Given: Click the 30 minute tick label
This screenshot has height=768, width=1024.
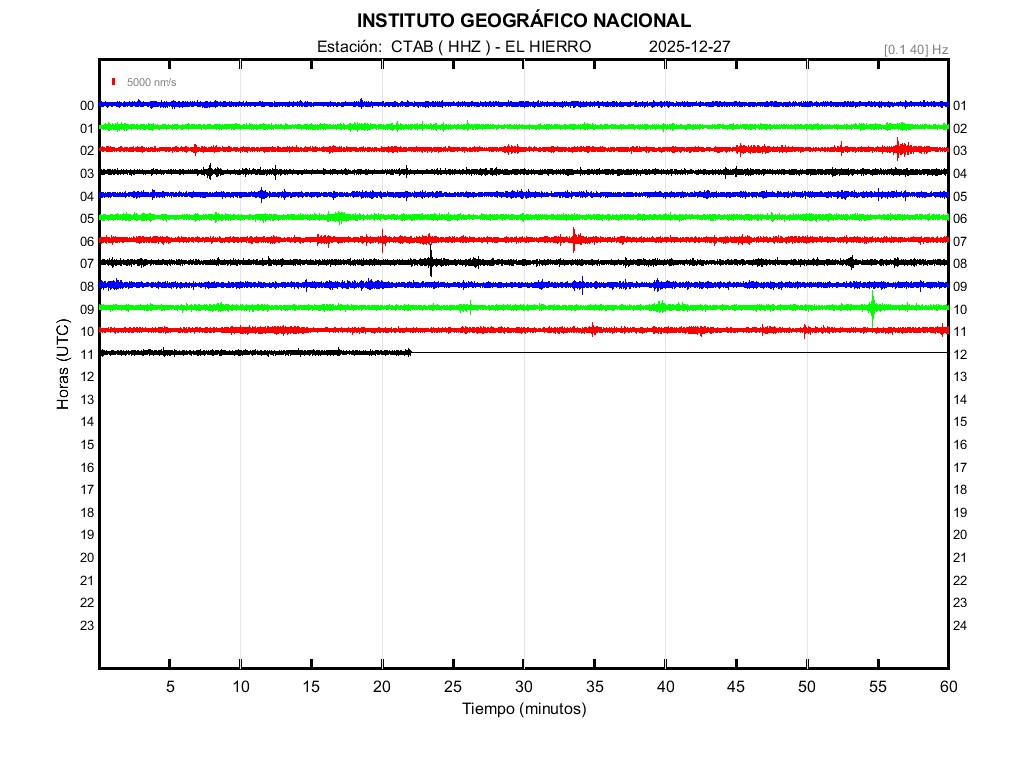Looking at the screenshot, I should [x=523, y=686].
